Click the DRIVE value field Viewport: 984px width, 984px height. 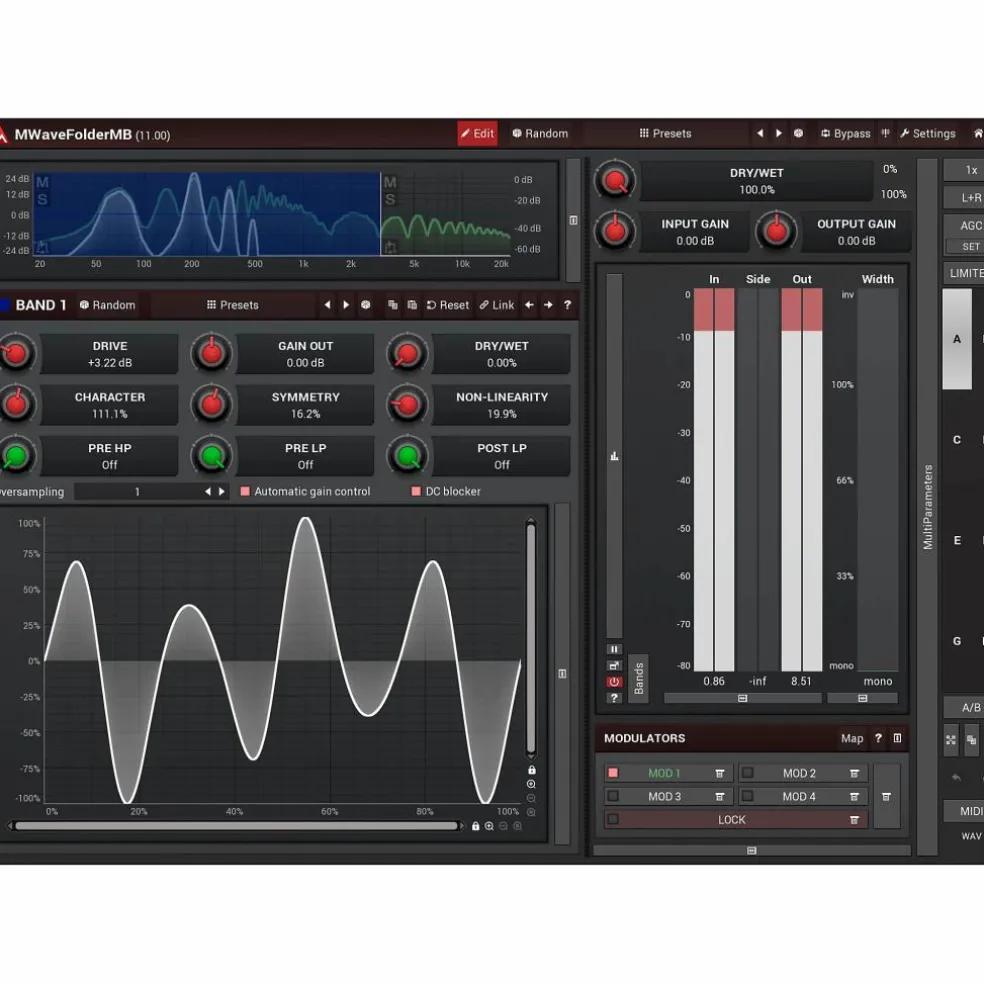tap(110, 355)
